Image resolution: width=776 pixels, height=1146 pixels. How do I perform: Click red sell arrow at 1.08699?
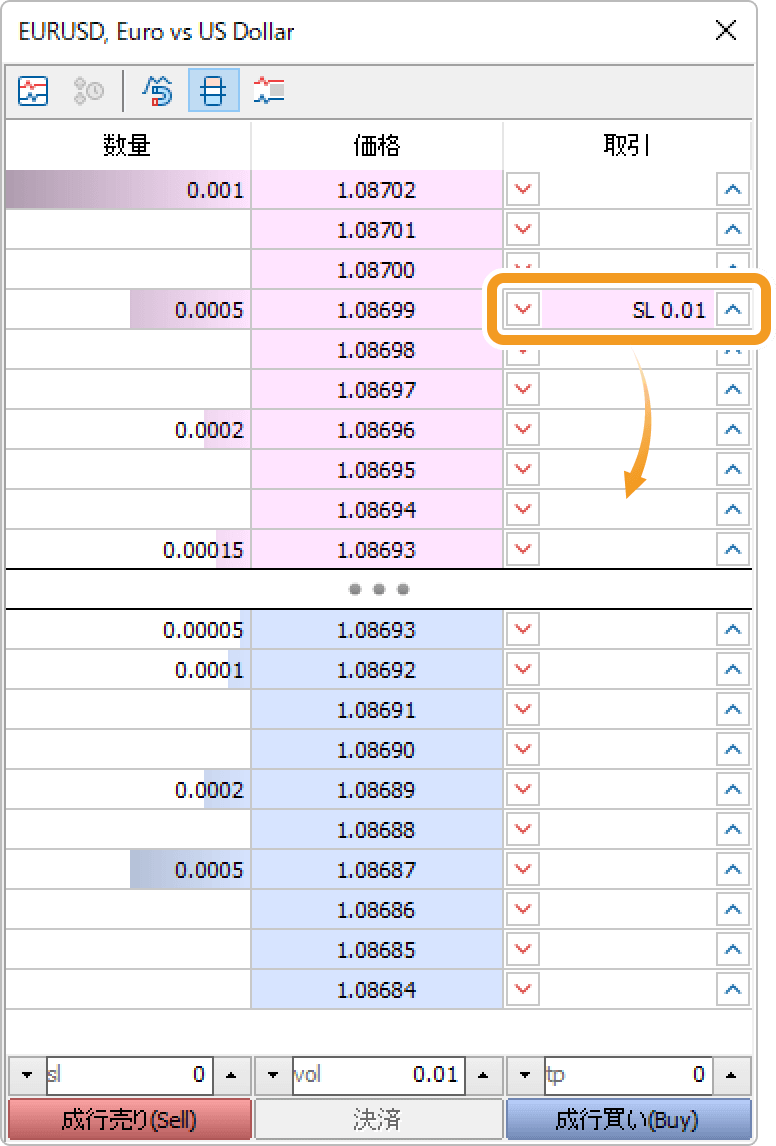pyautogui.click(x=522, y=310)
